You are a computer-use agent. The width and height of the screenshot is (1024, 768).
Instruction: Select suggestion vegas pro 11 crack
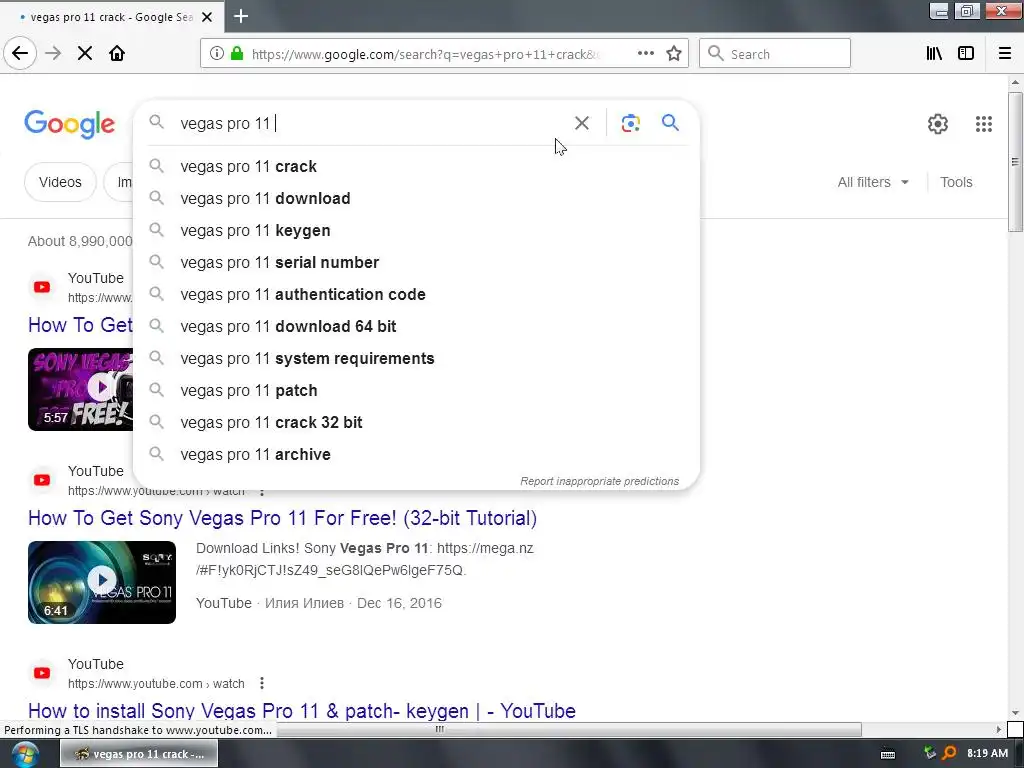coord(416,167)
